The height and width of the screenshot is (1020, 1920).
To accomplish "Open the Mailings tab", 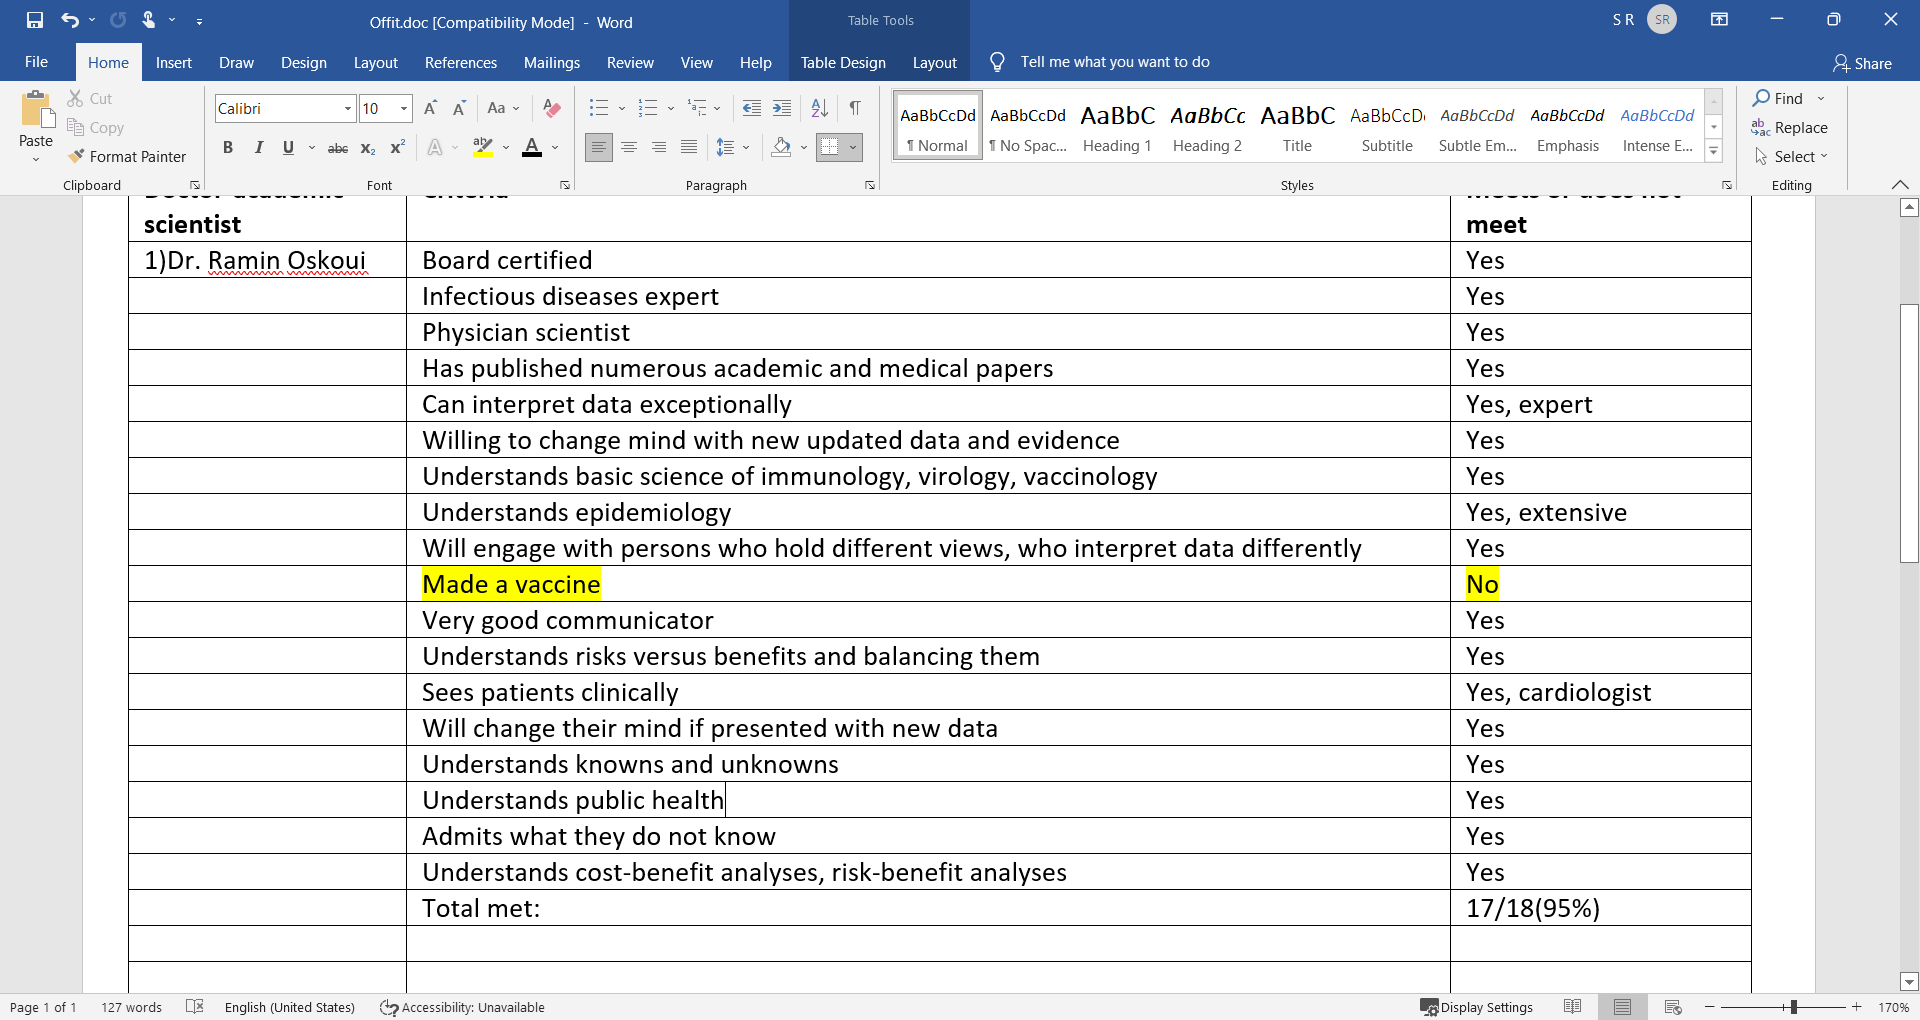I will coord(551,62).
